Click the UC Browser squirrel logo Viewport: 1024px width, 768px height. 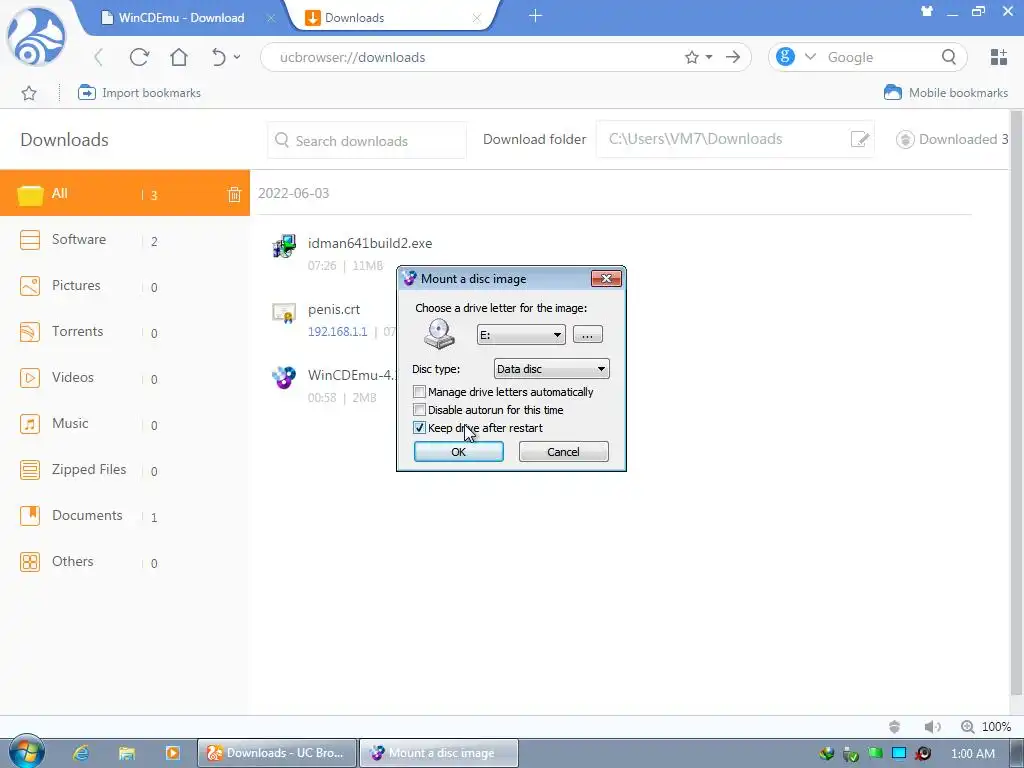coord(37,37)
